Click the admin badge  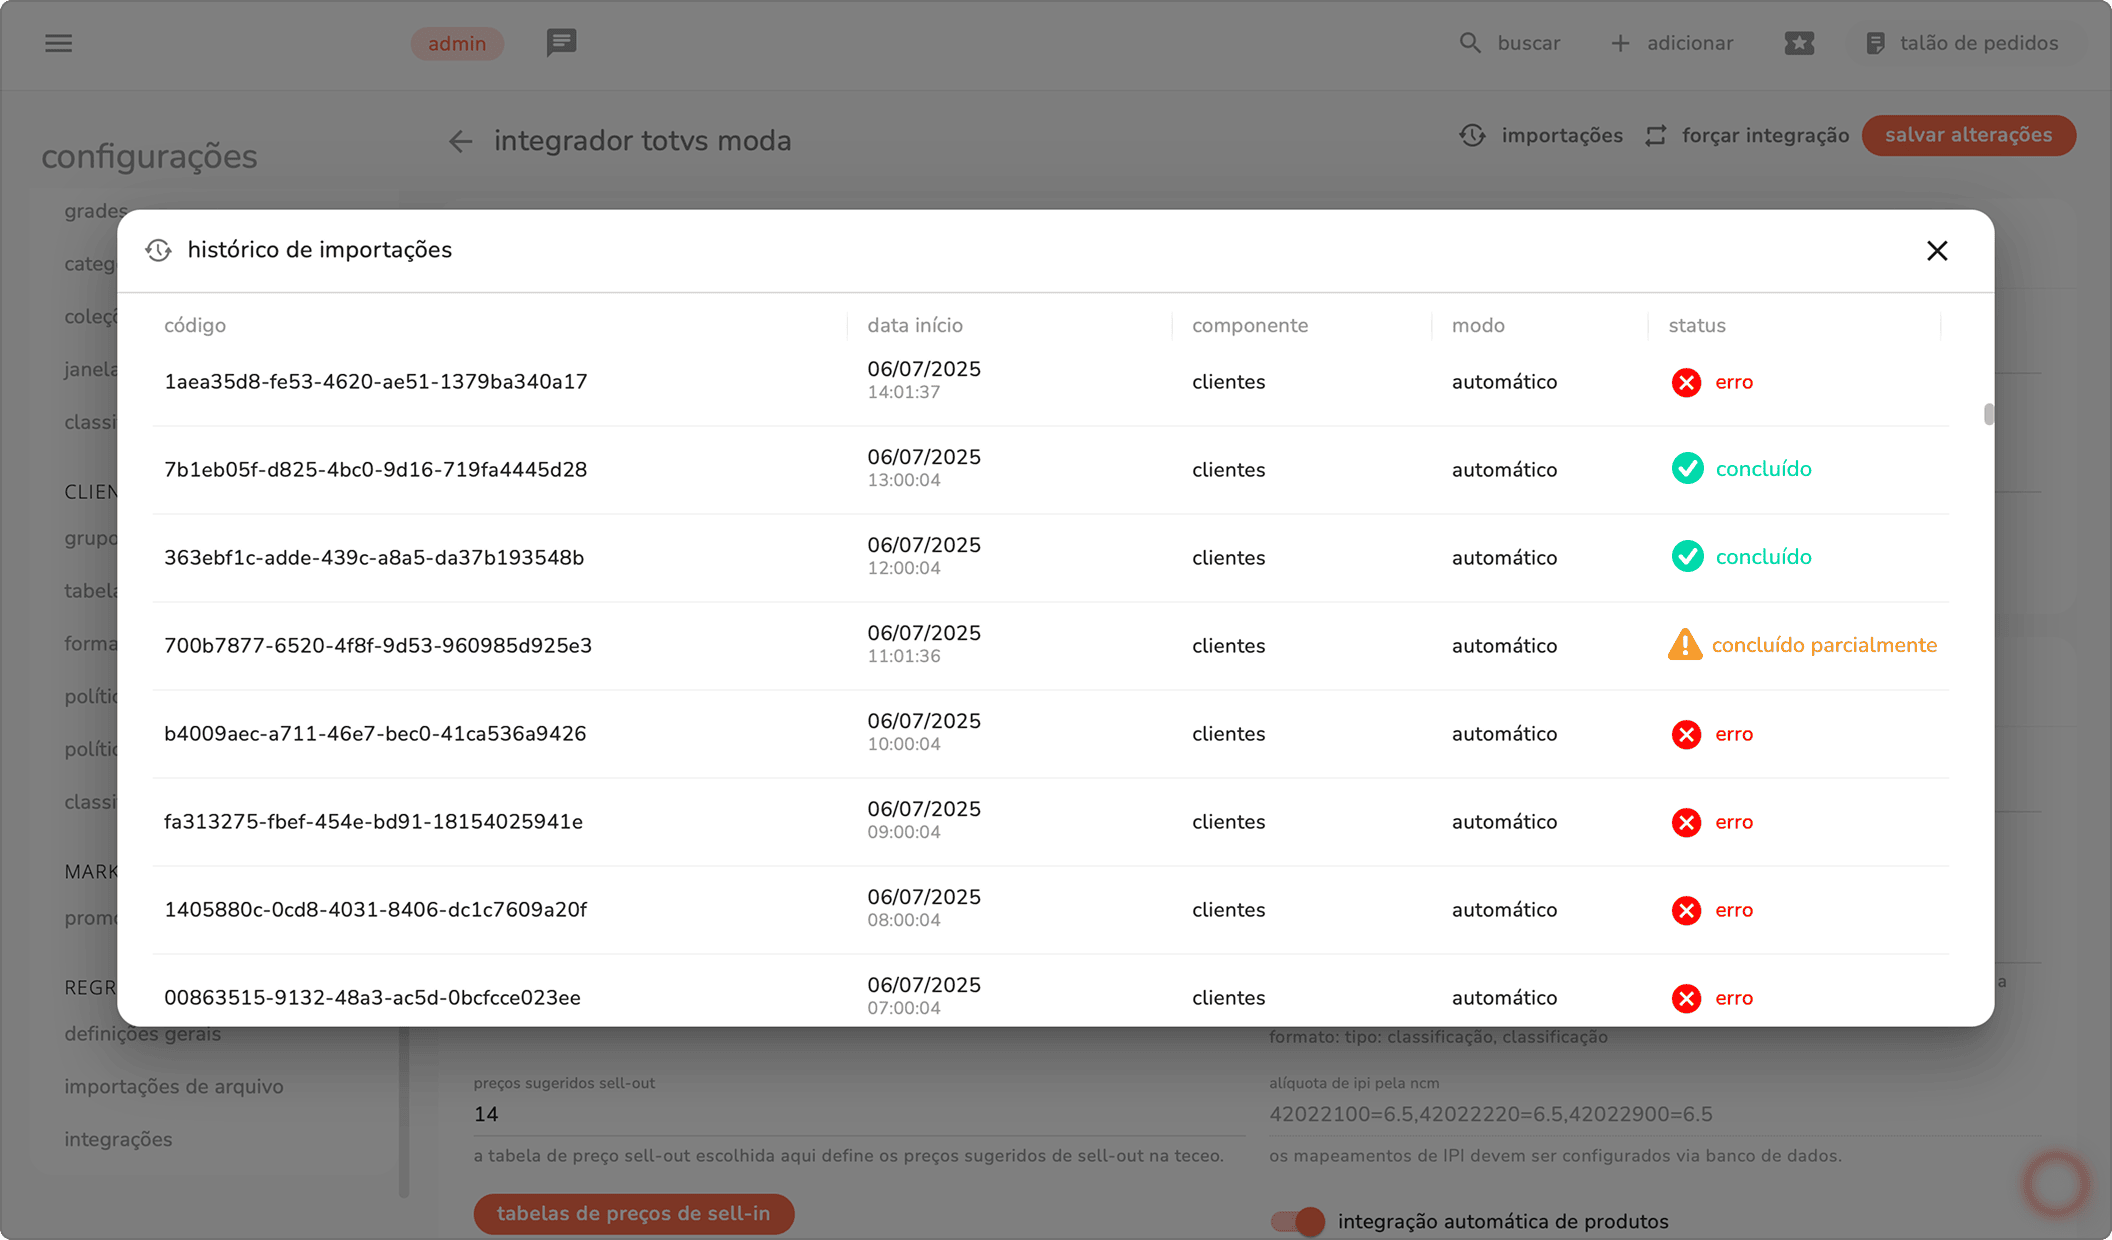point(457,43)
